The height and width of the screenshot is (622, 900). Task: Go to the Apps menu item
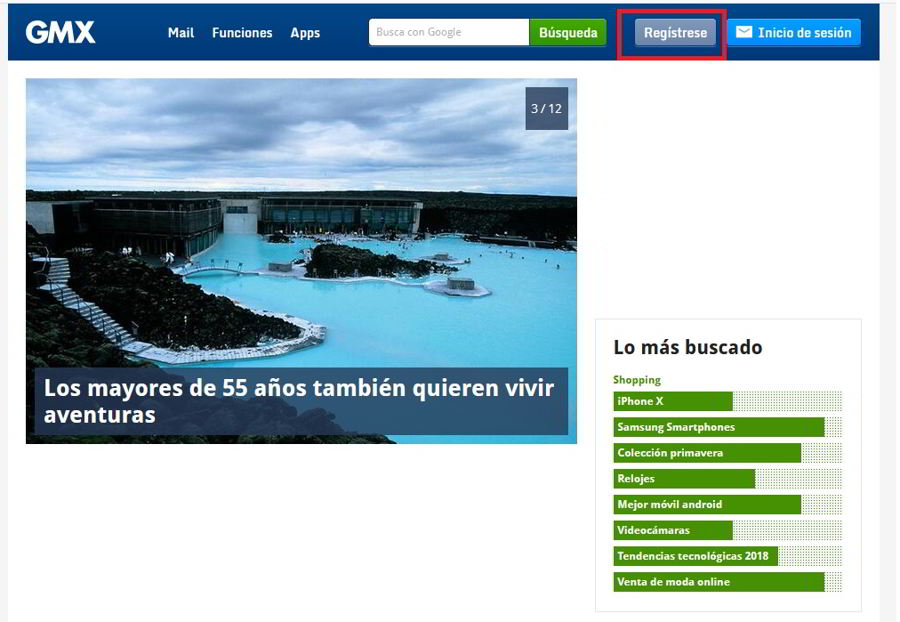point(305,33)
